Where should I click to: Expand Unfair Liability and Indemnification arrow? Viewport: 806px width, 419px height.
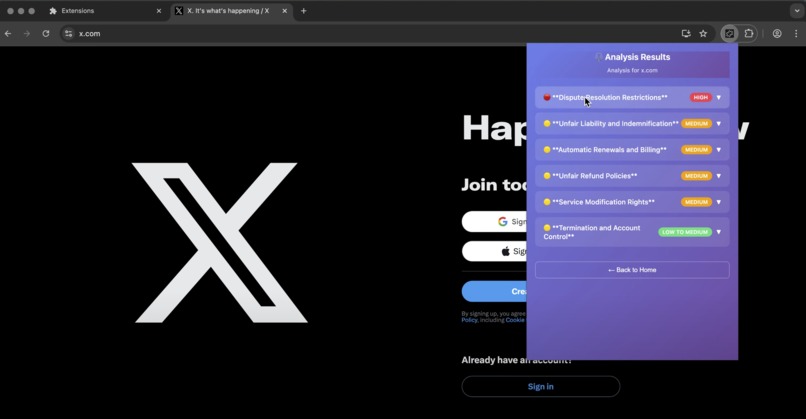click(719, 124)
